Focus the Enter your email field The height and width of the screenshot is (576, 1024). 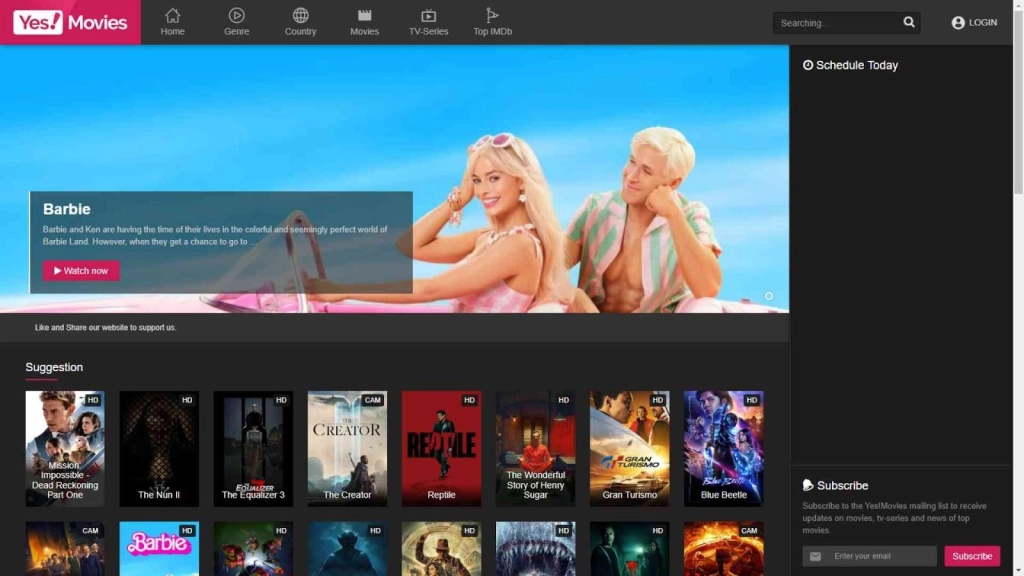click(x=880, y=556)
